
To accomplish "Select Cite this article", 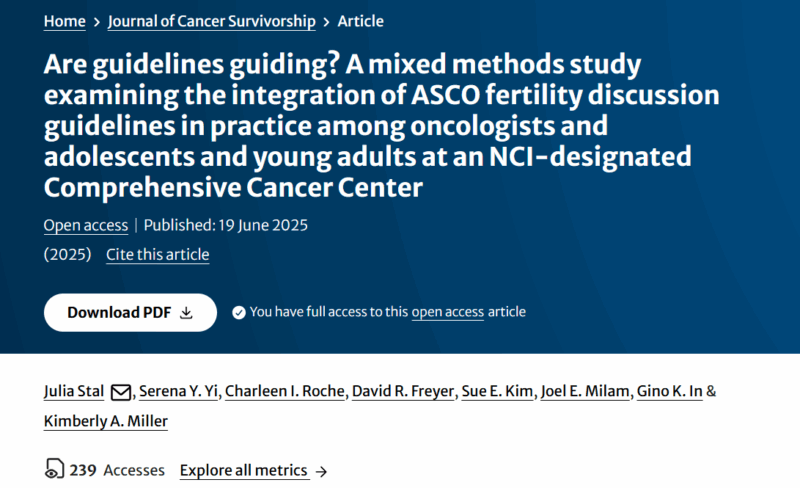I will (x=158, y=254).
